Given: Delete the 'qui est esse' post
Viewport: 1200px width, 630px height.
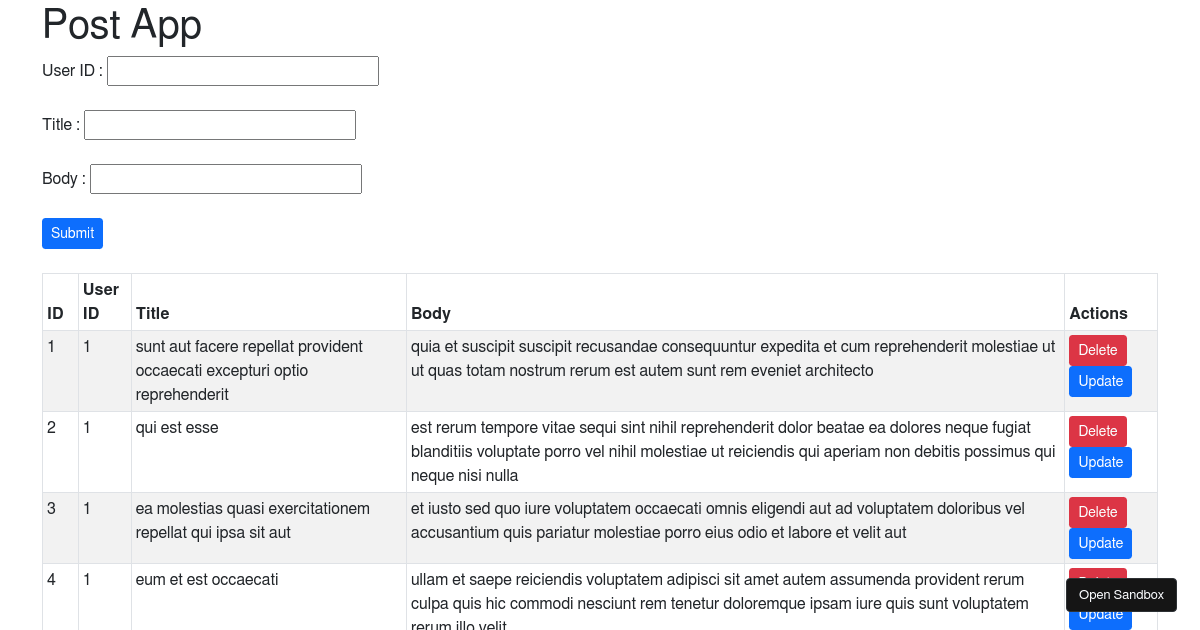Looking at the screenshot, I should point(1097,431).
